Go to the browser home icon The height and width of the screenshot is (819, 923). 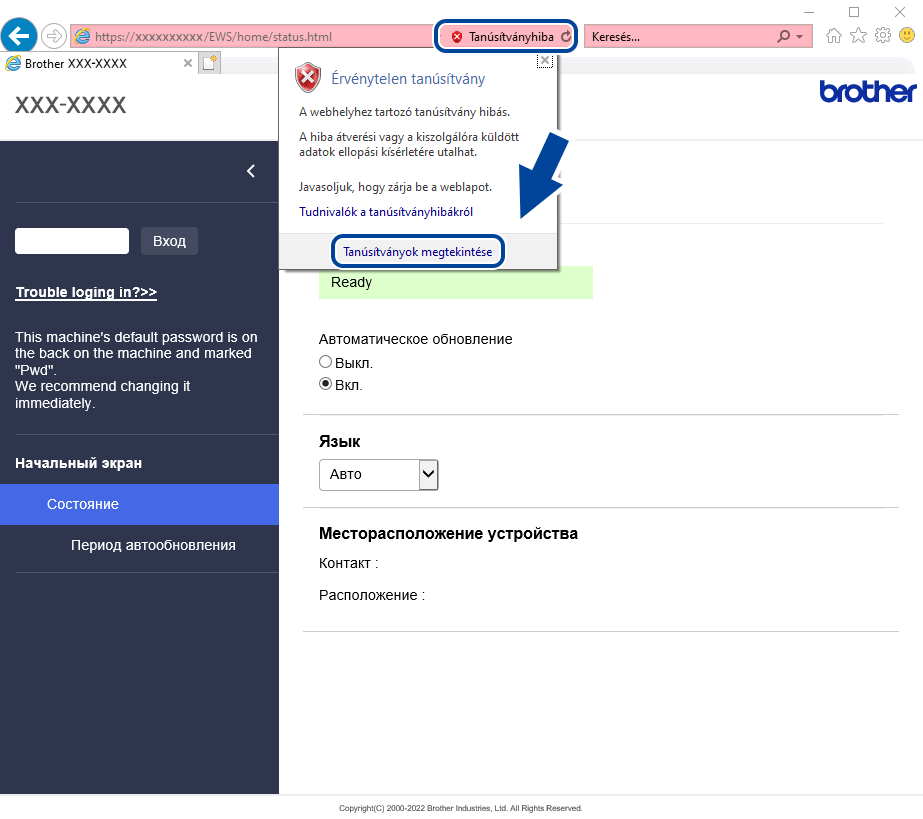(x=834, y=36)
